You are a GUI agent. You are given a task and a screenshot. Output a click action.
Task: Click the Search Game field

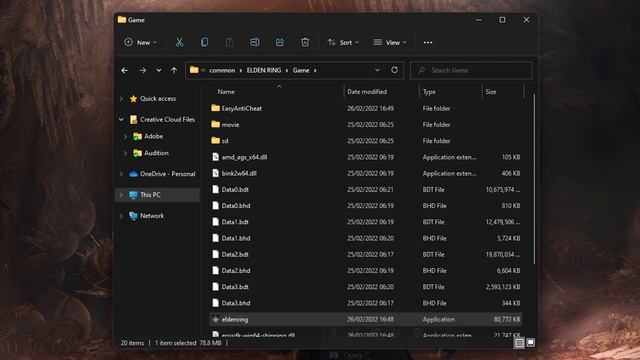point(471,70)
